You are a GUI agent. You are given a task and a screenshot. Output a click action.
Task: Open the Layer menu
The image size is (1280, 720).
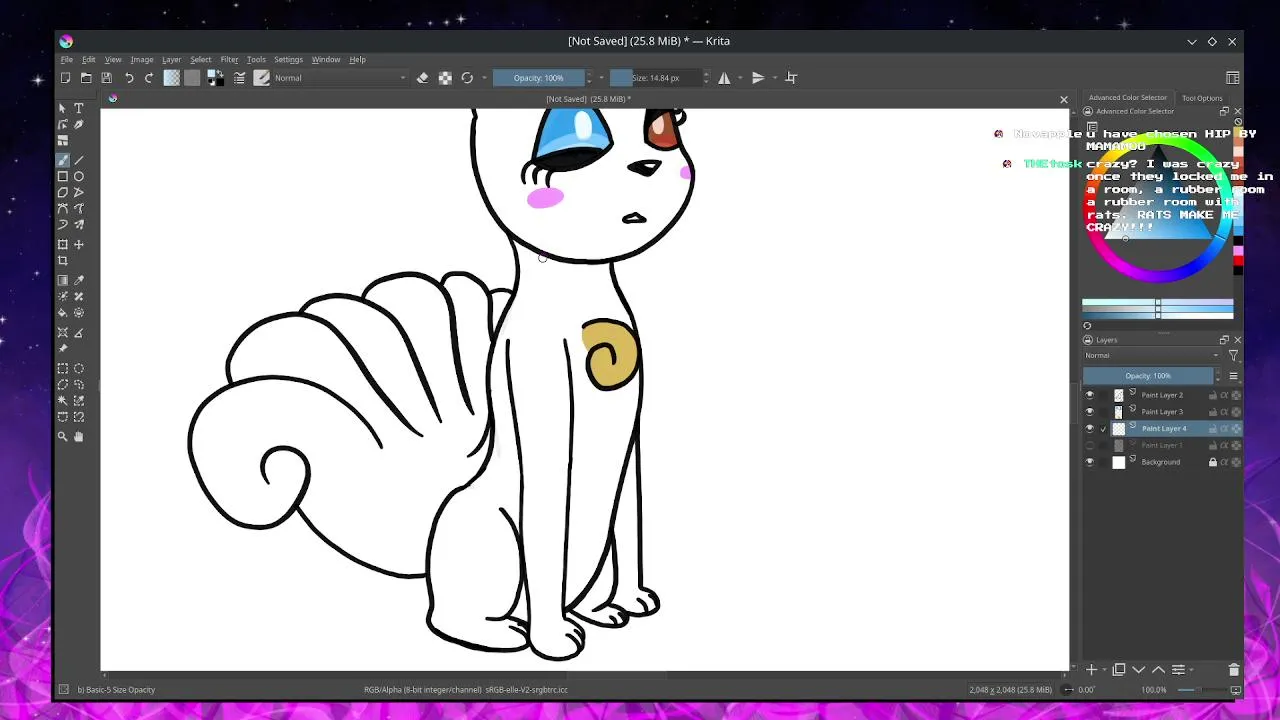(172, 60)
